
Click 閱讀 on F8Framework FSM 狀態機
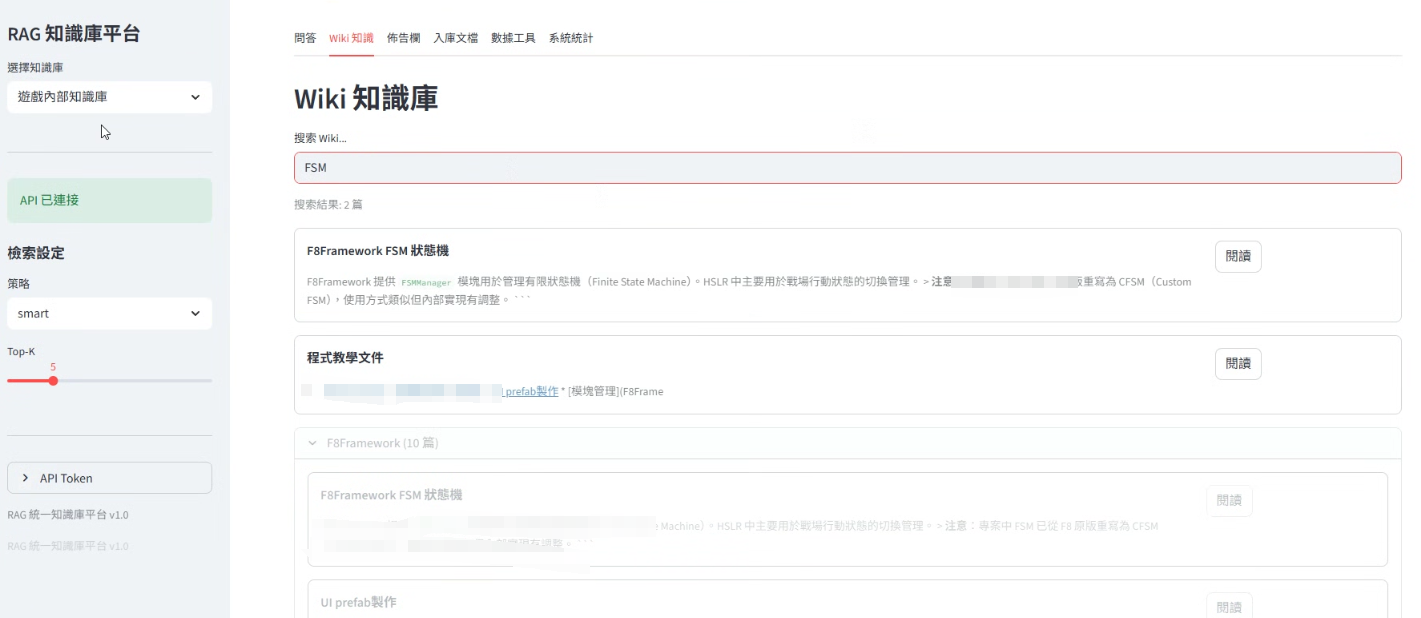pyautogui.click(x=1238, y=256)
